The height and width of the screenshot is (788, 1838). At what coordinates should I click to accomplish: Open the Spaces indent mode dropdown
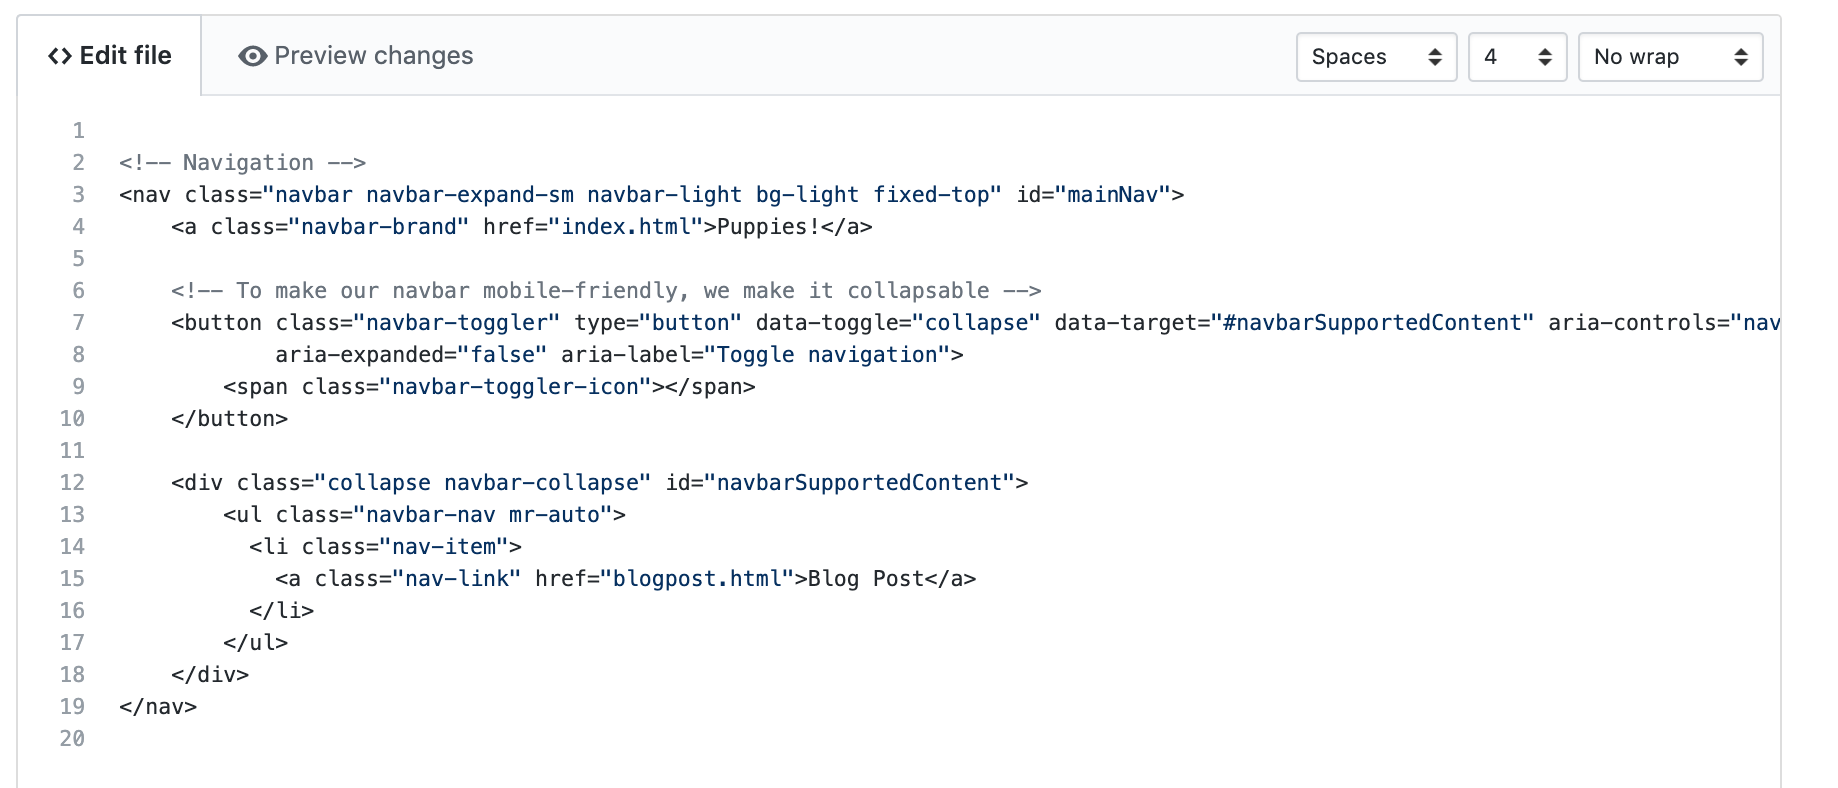(1376, 57)
